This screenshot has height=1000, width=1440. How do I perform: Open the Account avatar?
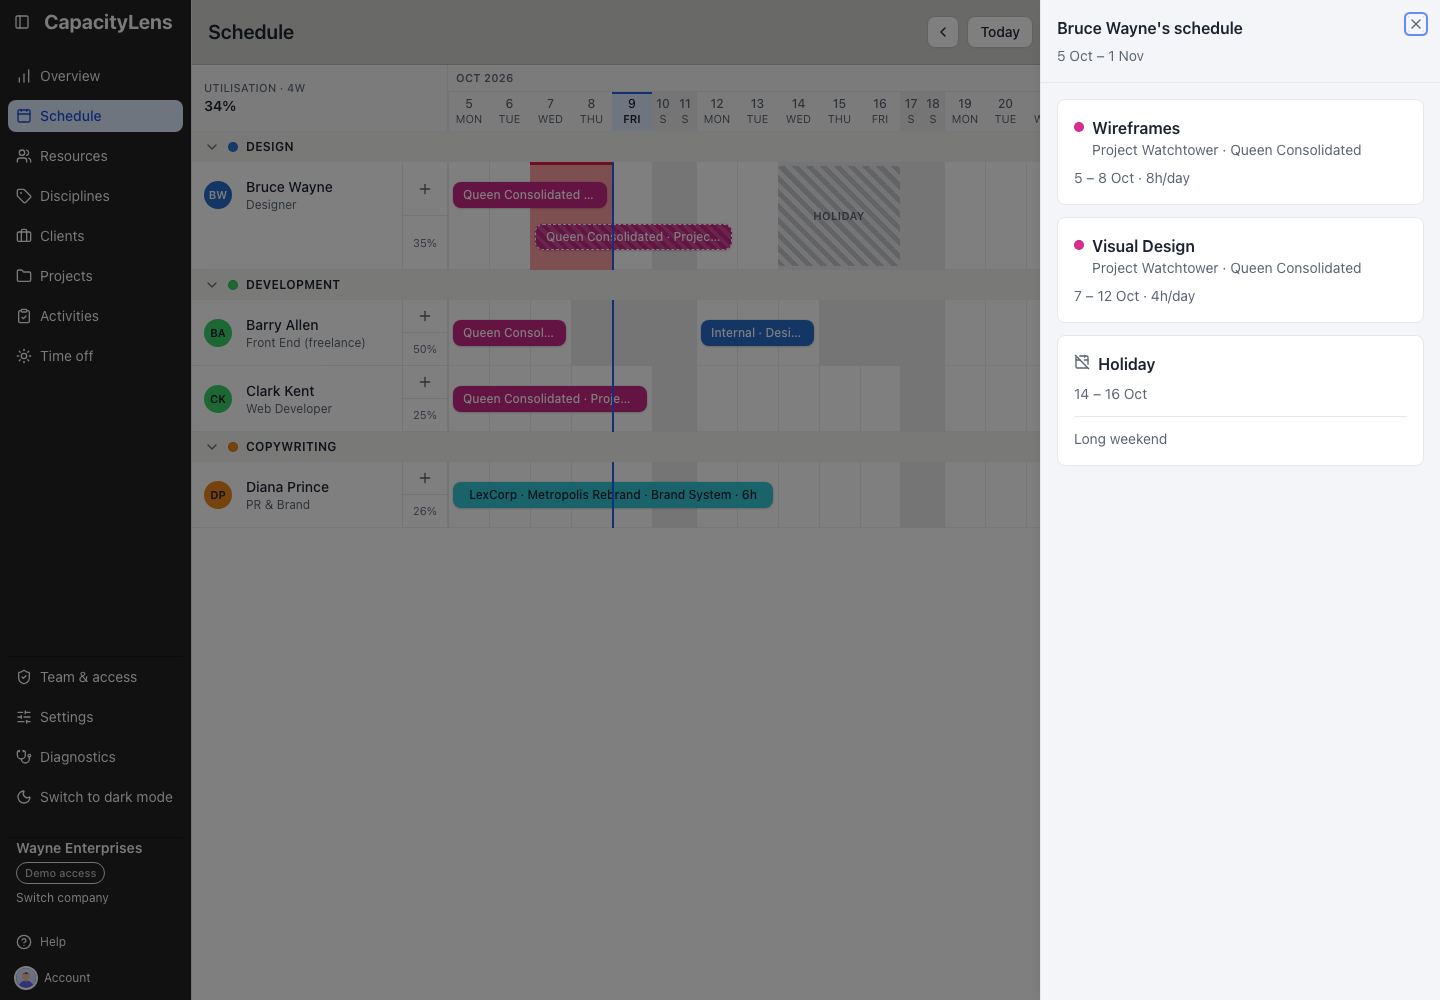26,978
